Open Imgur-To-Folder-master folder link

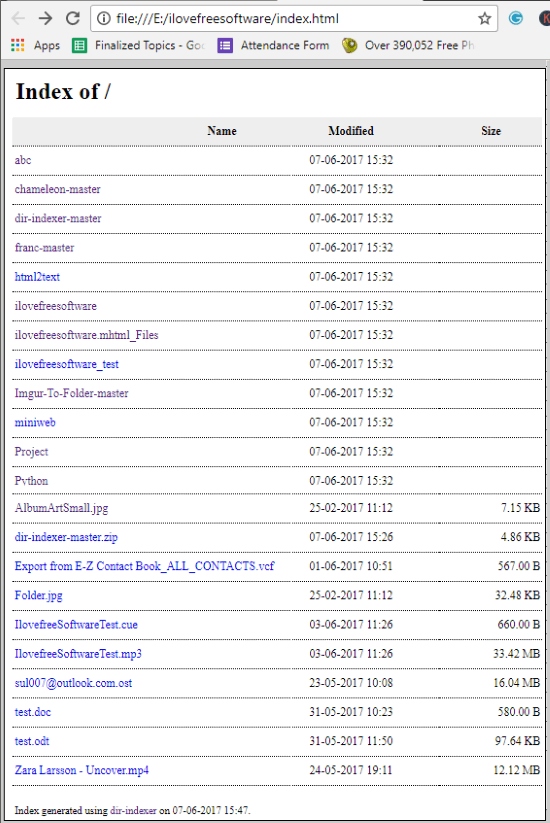(71, 393)
